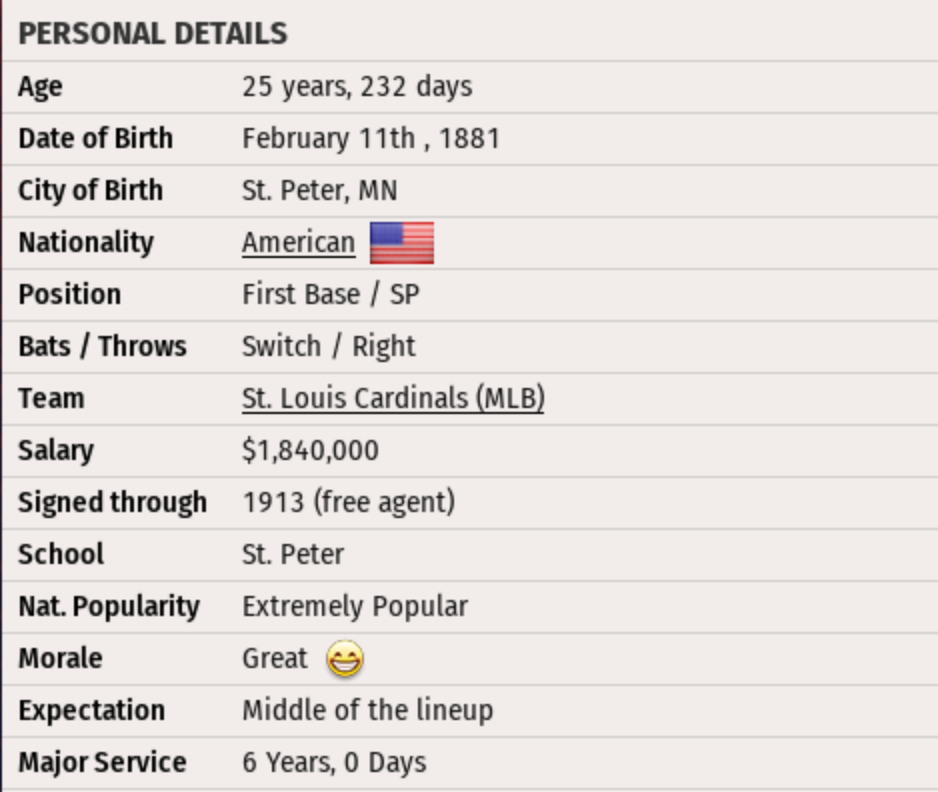Click the School value St. Peter
938x792 pixels.
[x=293, y=554]
